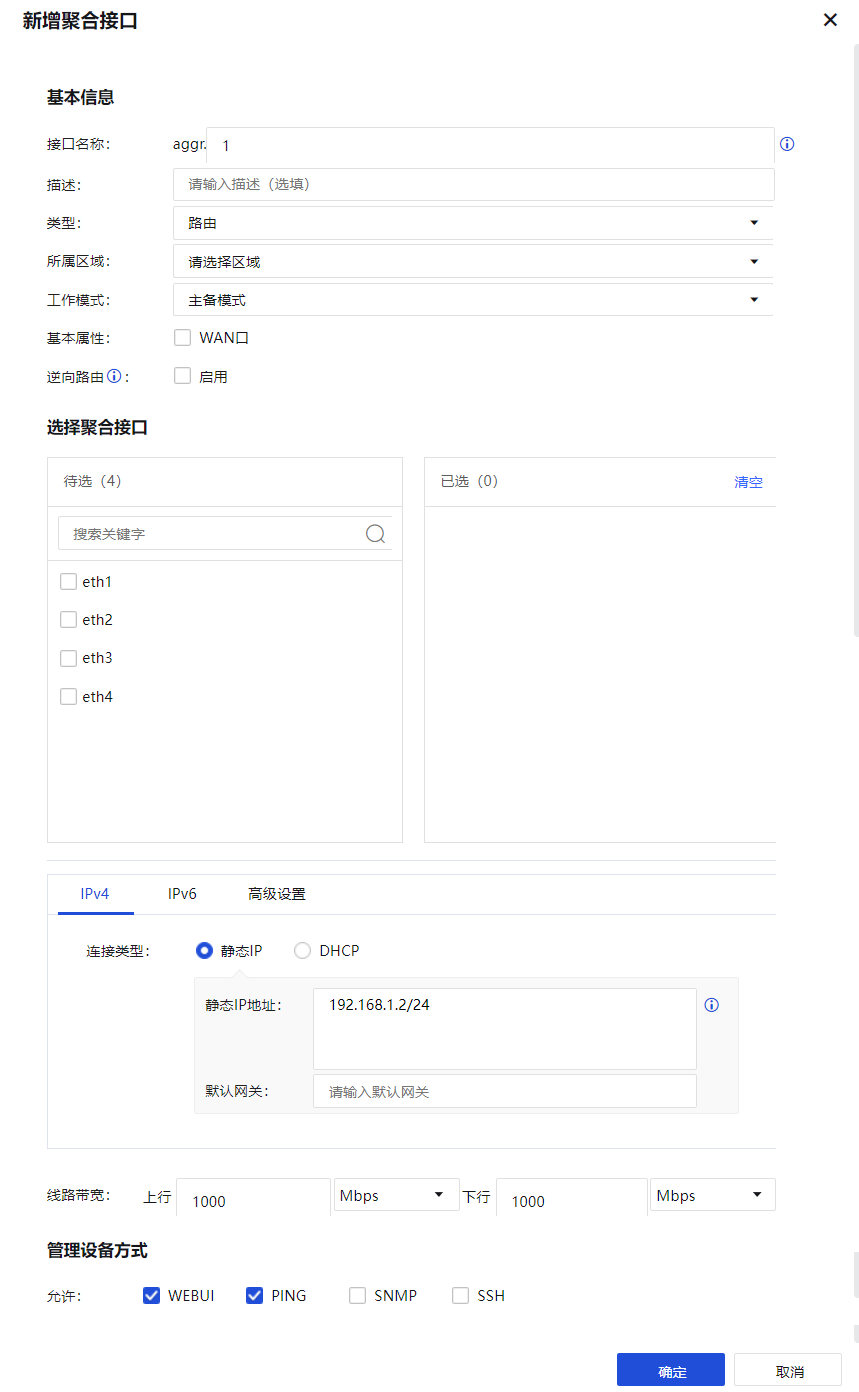Image resolution: width=859 pixels, height=1392 pixels.
Task: Click info icon next to static IP address box
Action: point(712,1005)
